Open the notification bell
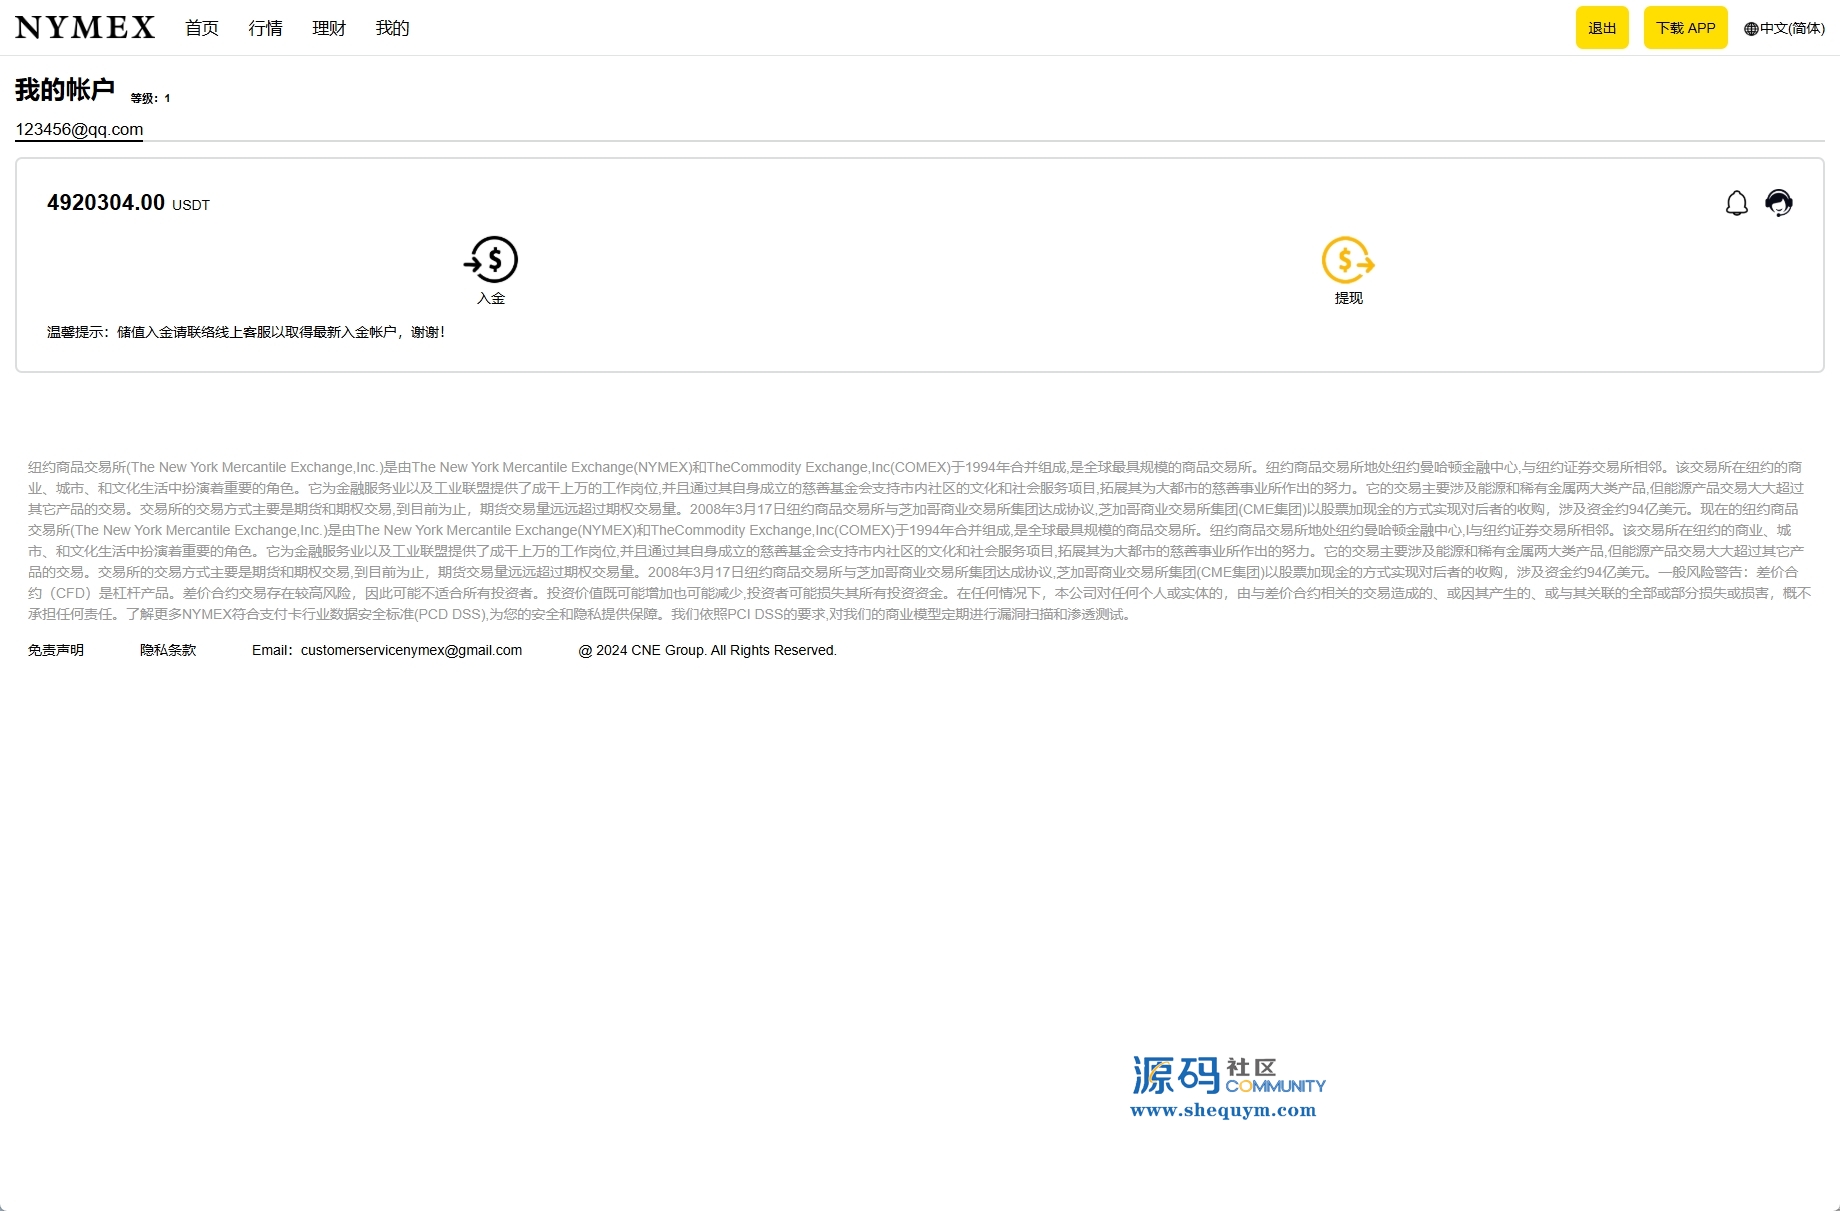Viewport: 1840px width, 1211px height. (1737, 204)
